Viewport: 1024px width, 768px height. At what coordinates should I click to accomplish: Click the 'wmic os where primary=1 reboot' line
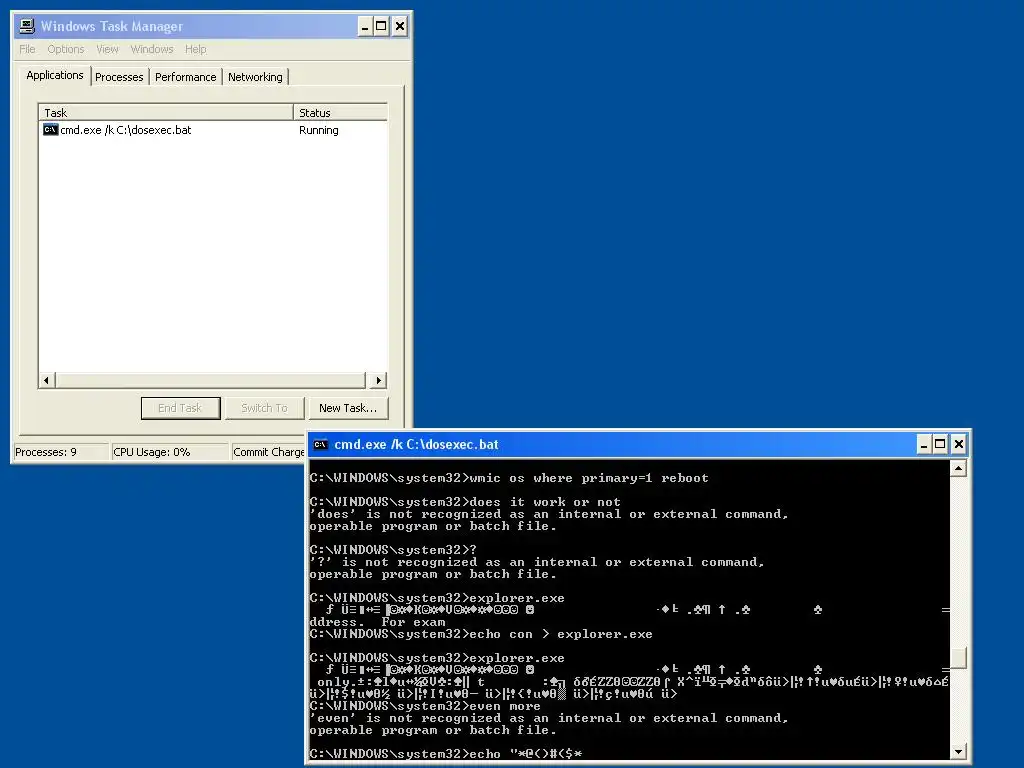[509, 478]
